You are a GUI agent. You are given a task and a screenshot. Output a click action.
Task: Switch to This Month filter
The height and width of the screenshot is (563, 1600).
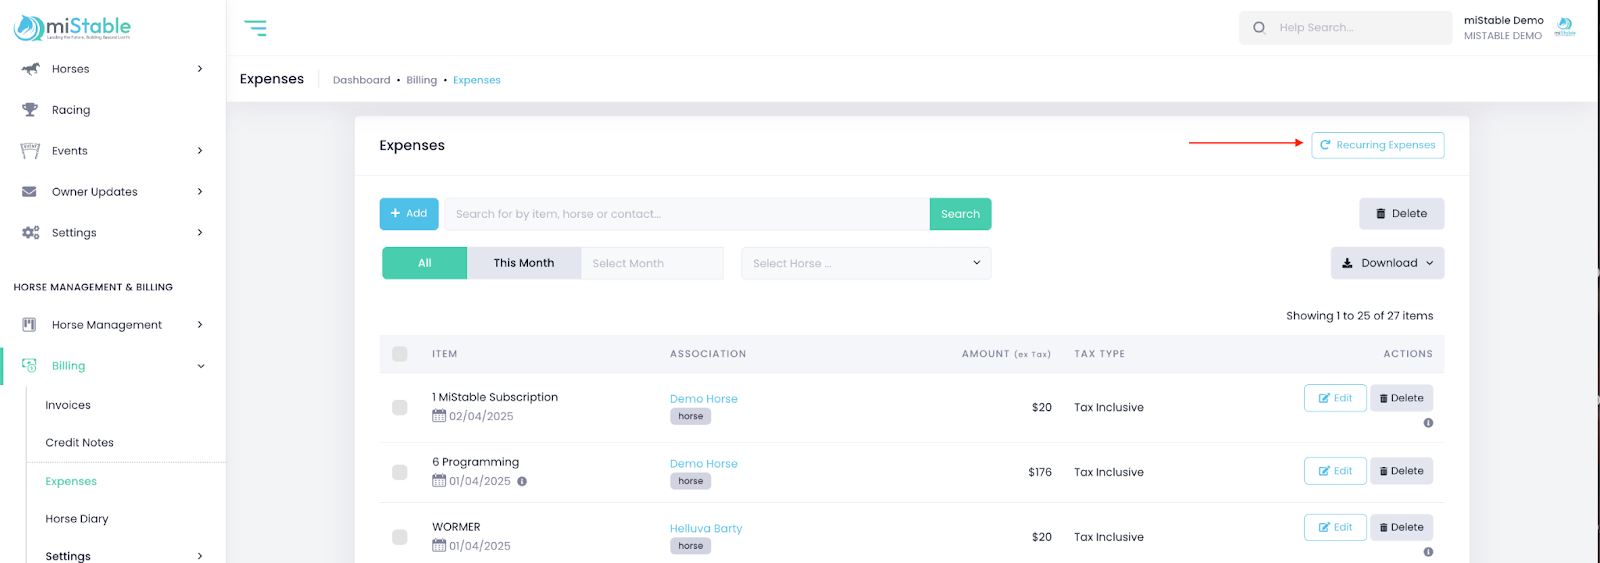pyautogui.click(x=524, y=263)
